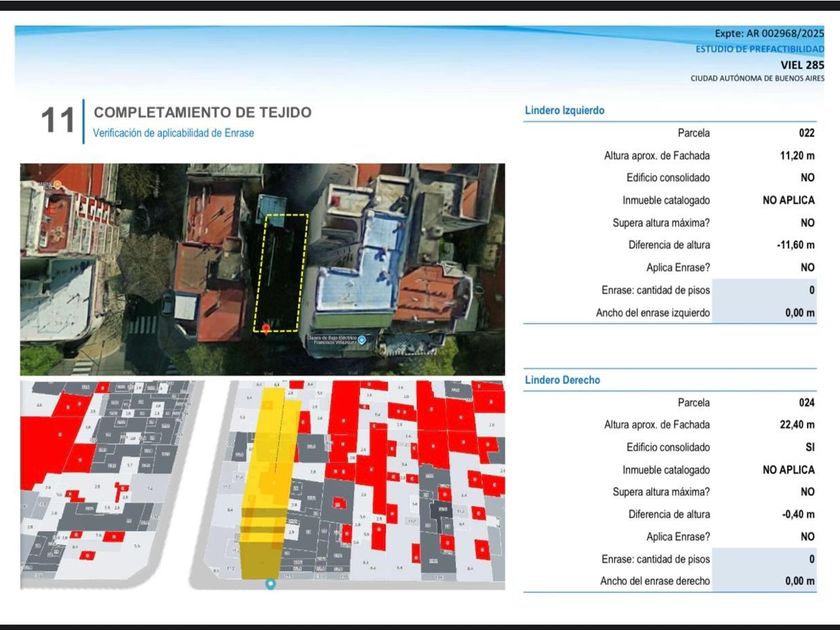The image size is (840, 630).
Task: Click the large section number 11
Action: (x=58, y=121)
